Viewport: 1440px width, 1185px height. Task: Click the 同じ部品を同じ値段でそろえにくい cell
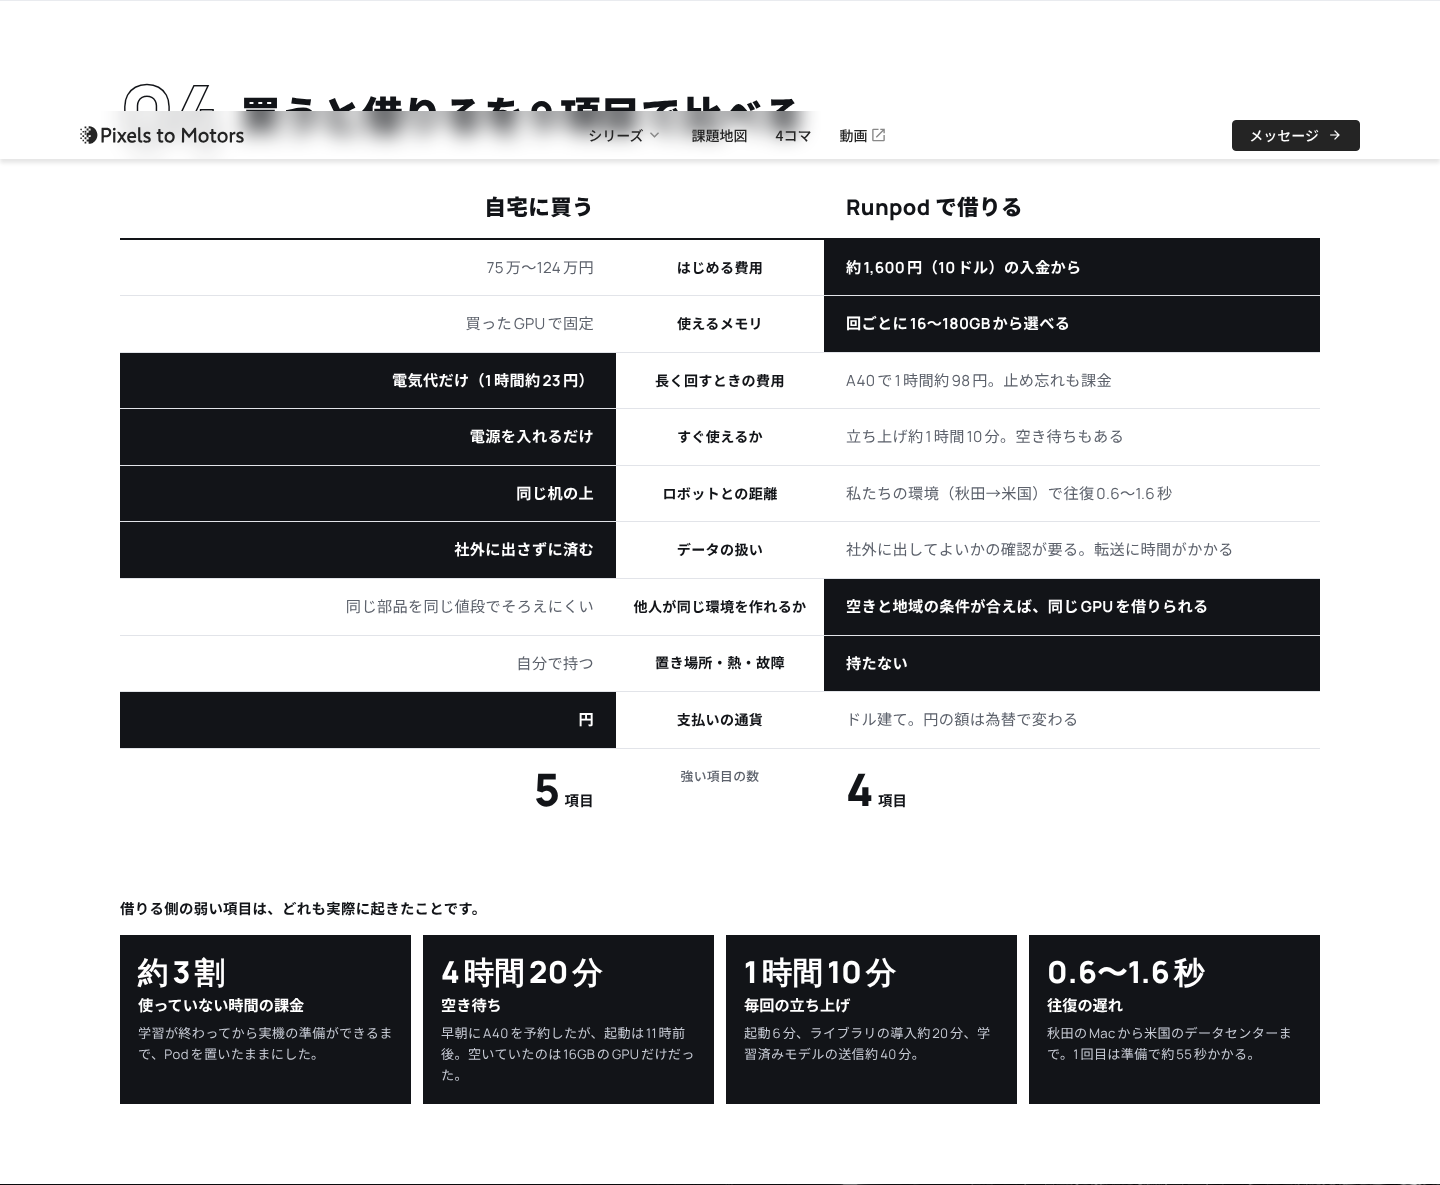(x=368, y=607)
